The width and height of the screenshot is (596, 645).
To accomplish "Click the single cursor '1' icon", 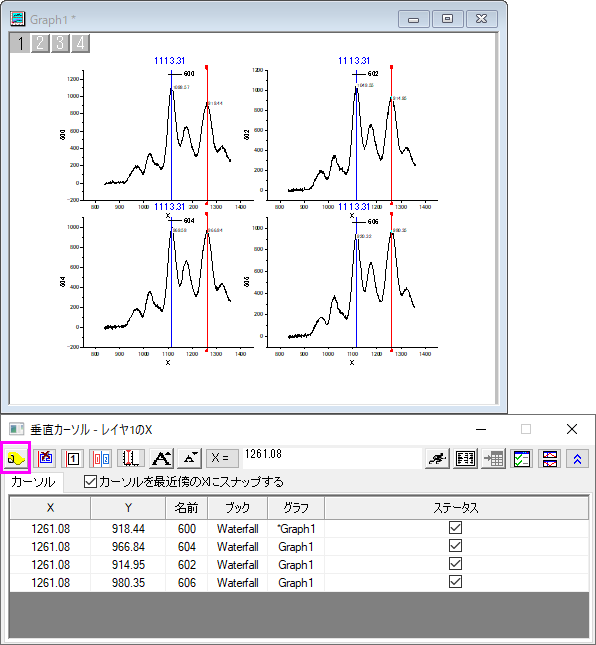I will 73,458.
